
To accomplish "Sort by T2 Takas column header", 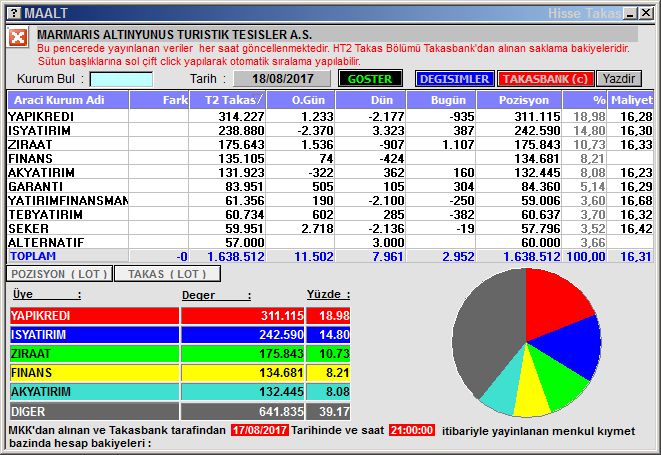I will click(x=228, y=100).
